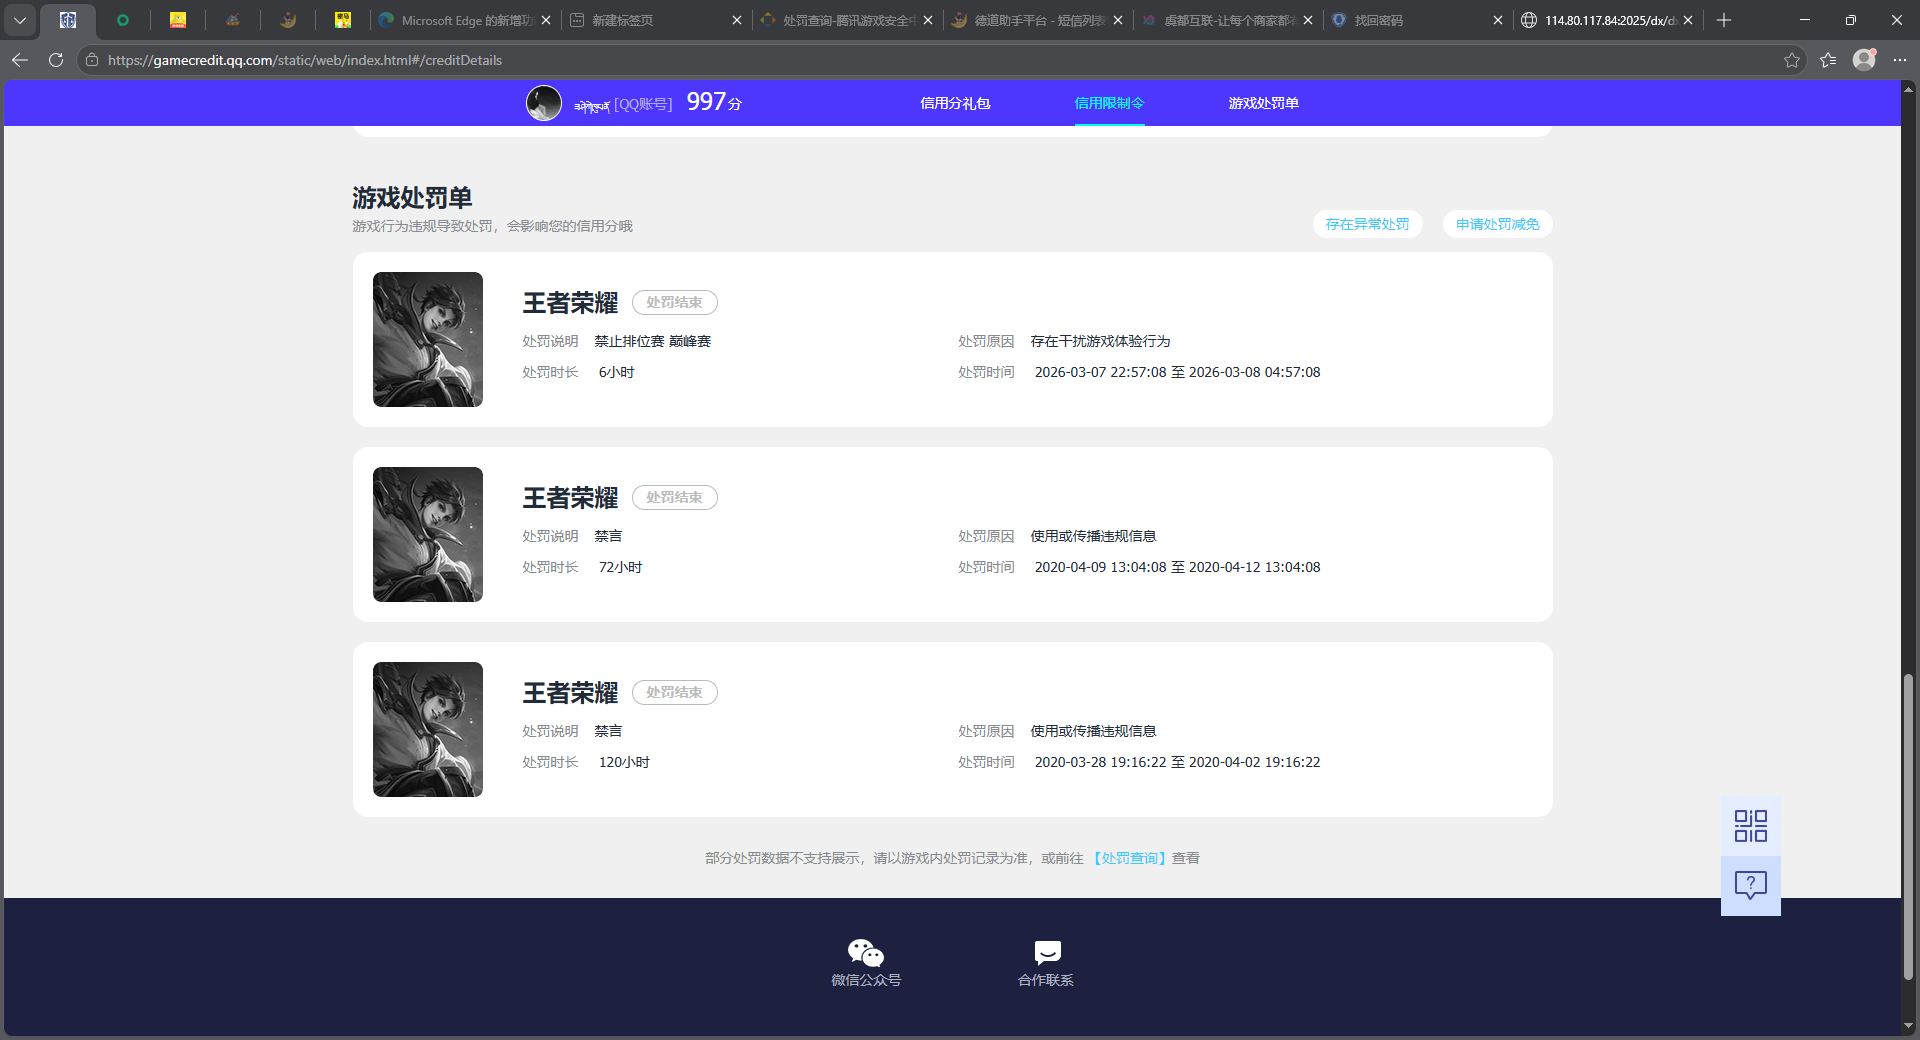Open the Edge profile icon

[1863, 60]
